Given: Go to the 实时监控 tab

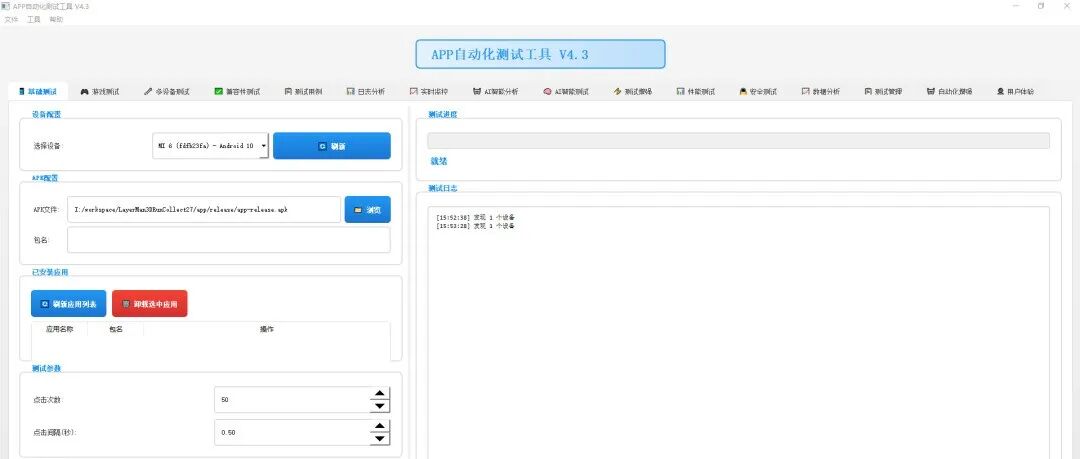Looking at the screenshot, I should pyautogui.click(x=429, y=92).
